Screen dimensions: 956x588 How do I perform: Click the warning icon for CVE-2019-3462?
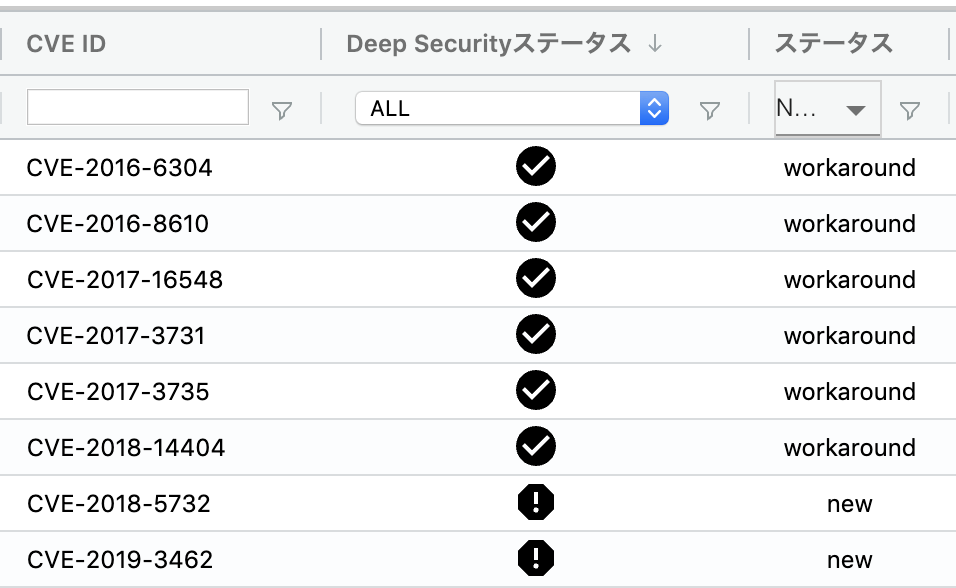click(536, 558)
